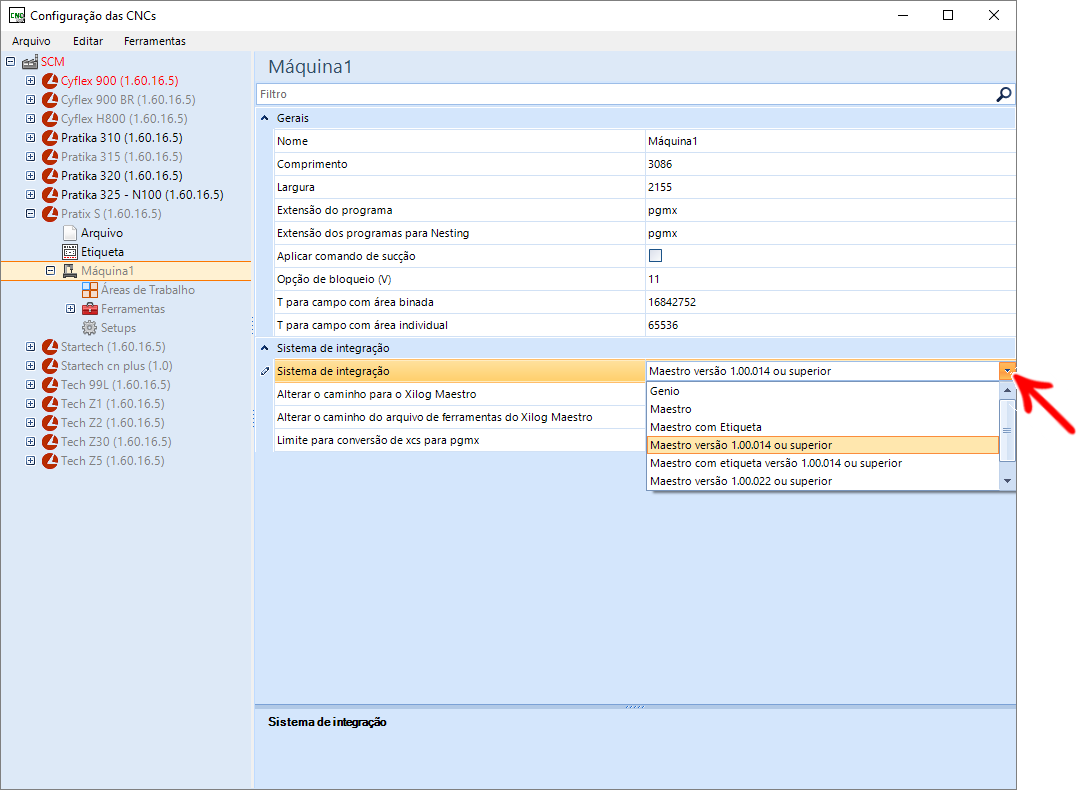Click the Ferramentas toolbox icon
This screenshot has width=1088, height=790.
coord(90,309)
